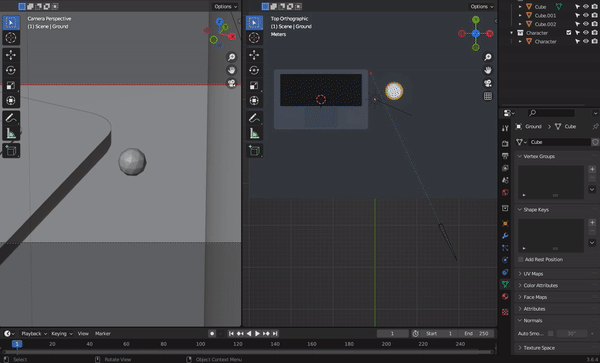Toggle the Auto Smooth checkbox

pos(550,334)
